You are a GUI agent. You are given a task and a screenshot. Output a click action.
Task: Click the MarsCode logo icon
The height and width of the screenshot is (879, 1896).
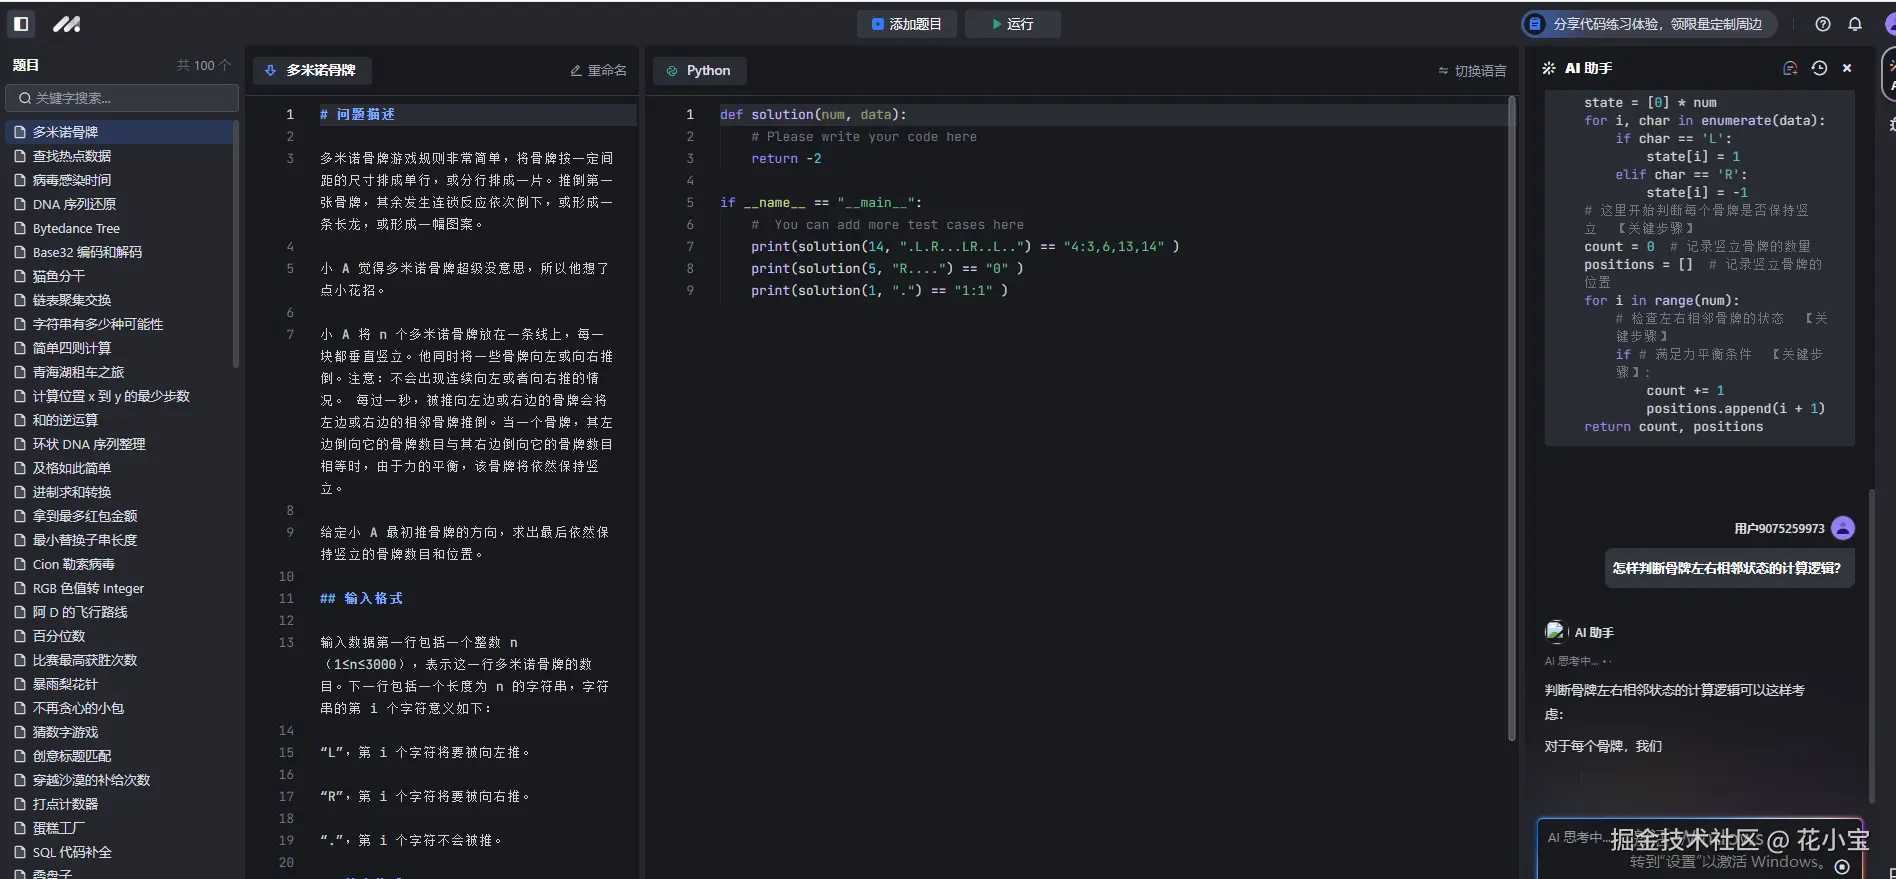pos(67,24)
